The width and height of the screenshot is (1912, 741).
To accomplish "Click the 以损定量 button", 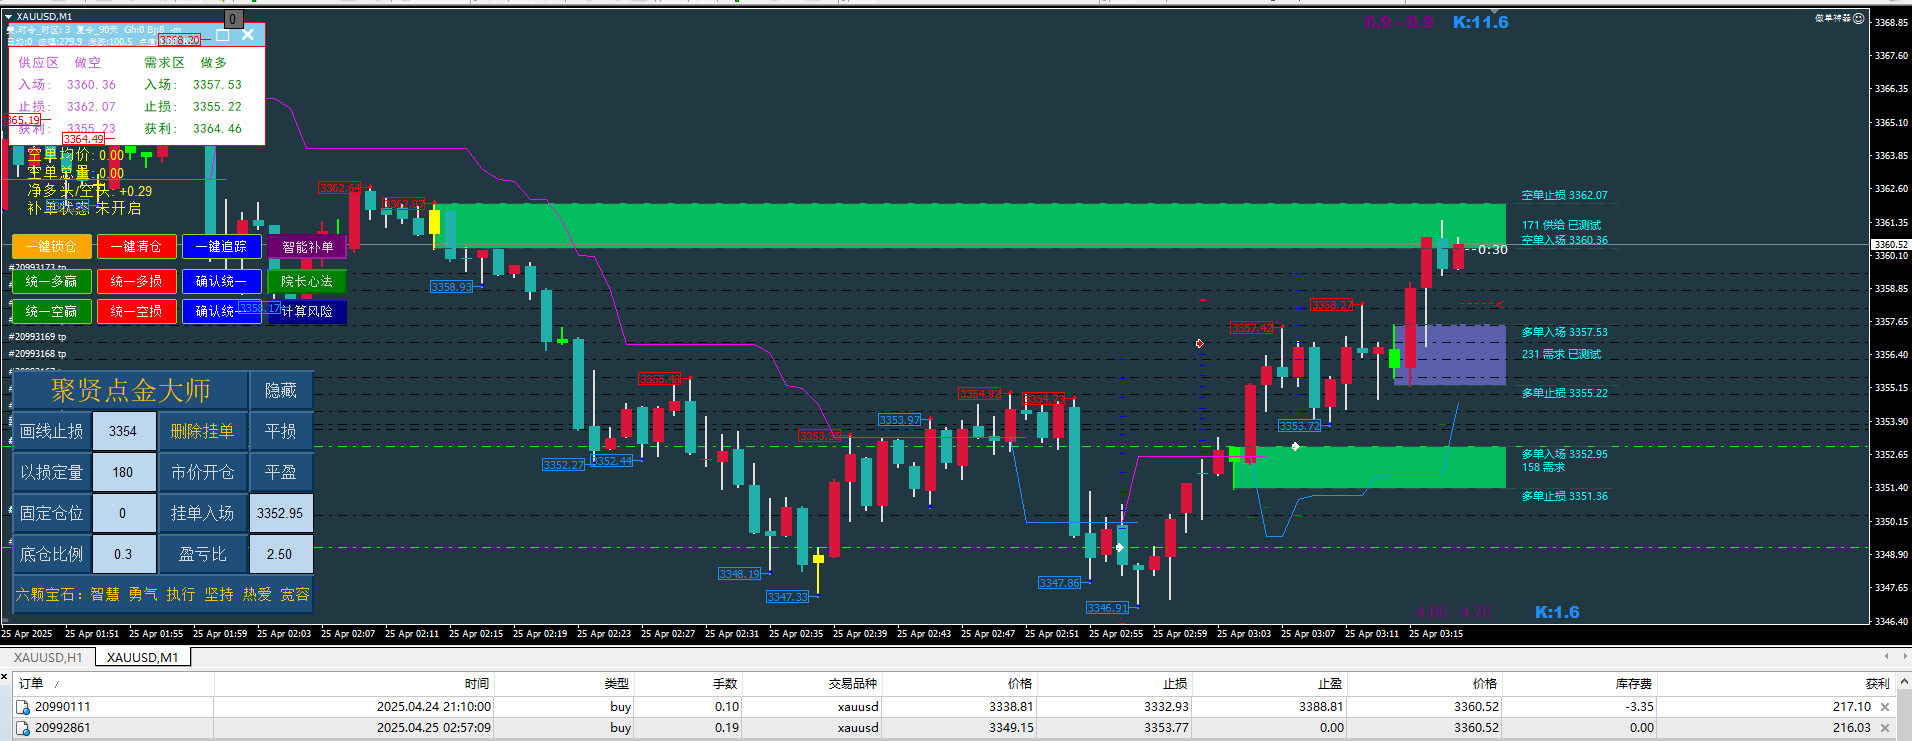I will 52,472.
